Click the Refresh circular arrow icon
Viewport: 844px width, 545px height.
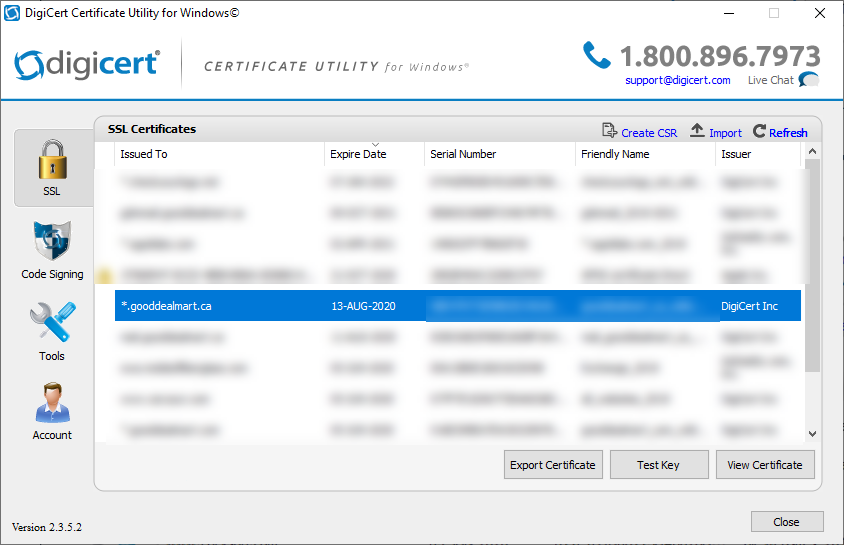(x=759, y=131)
